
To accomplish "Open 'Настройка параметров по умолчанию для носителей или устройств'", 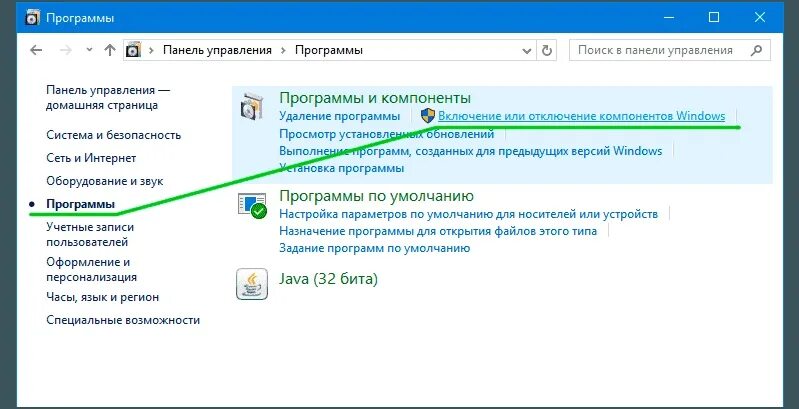I will [468, 214].
